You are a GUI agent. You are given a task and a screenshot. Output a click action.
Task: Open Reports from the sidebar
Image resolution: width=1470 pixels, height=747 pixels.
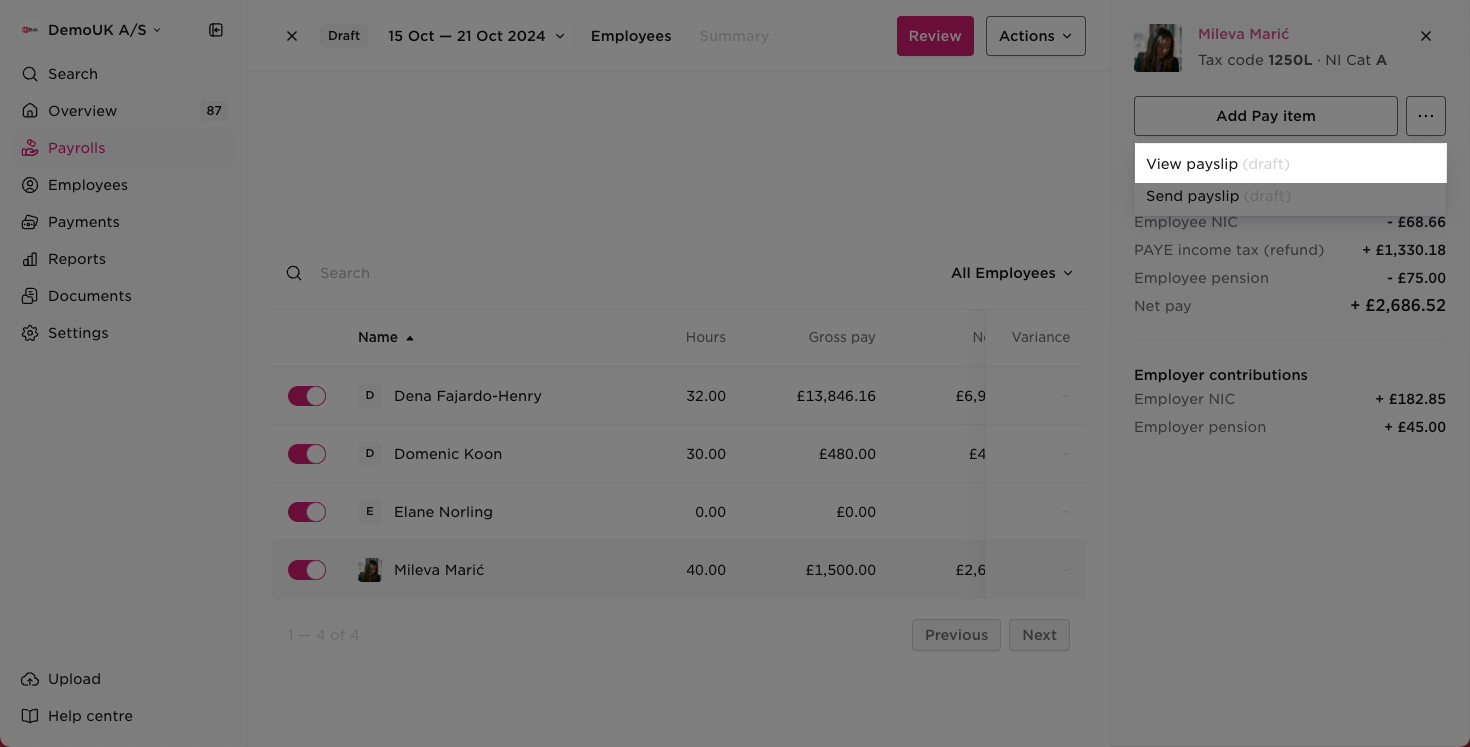point(75,258)
